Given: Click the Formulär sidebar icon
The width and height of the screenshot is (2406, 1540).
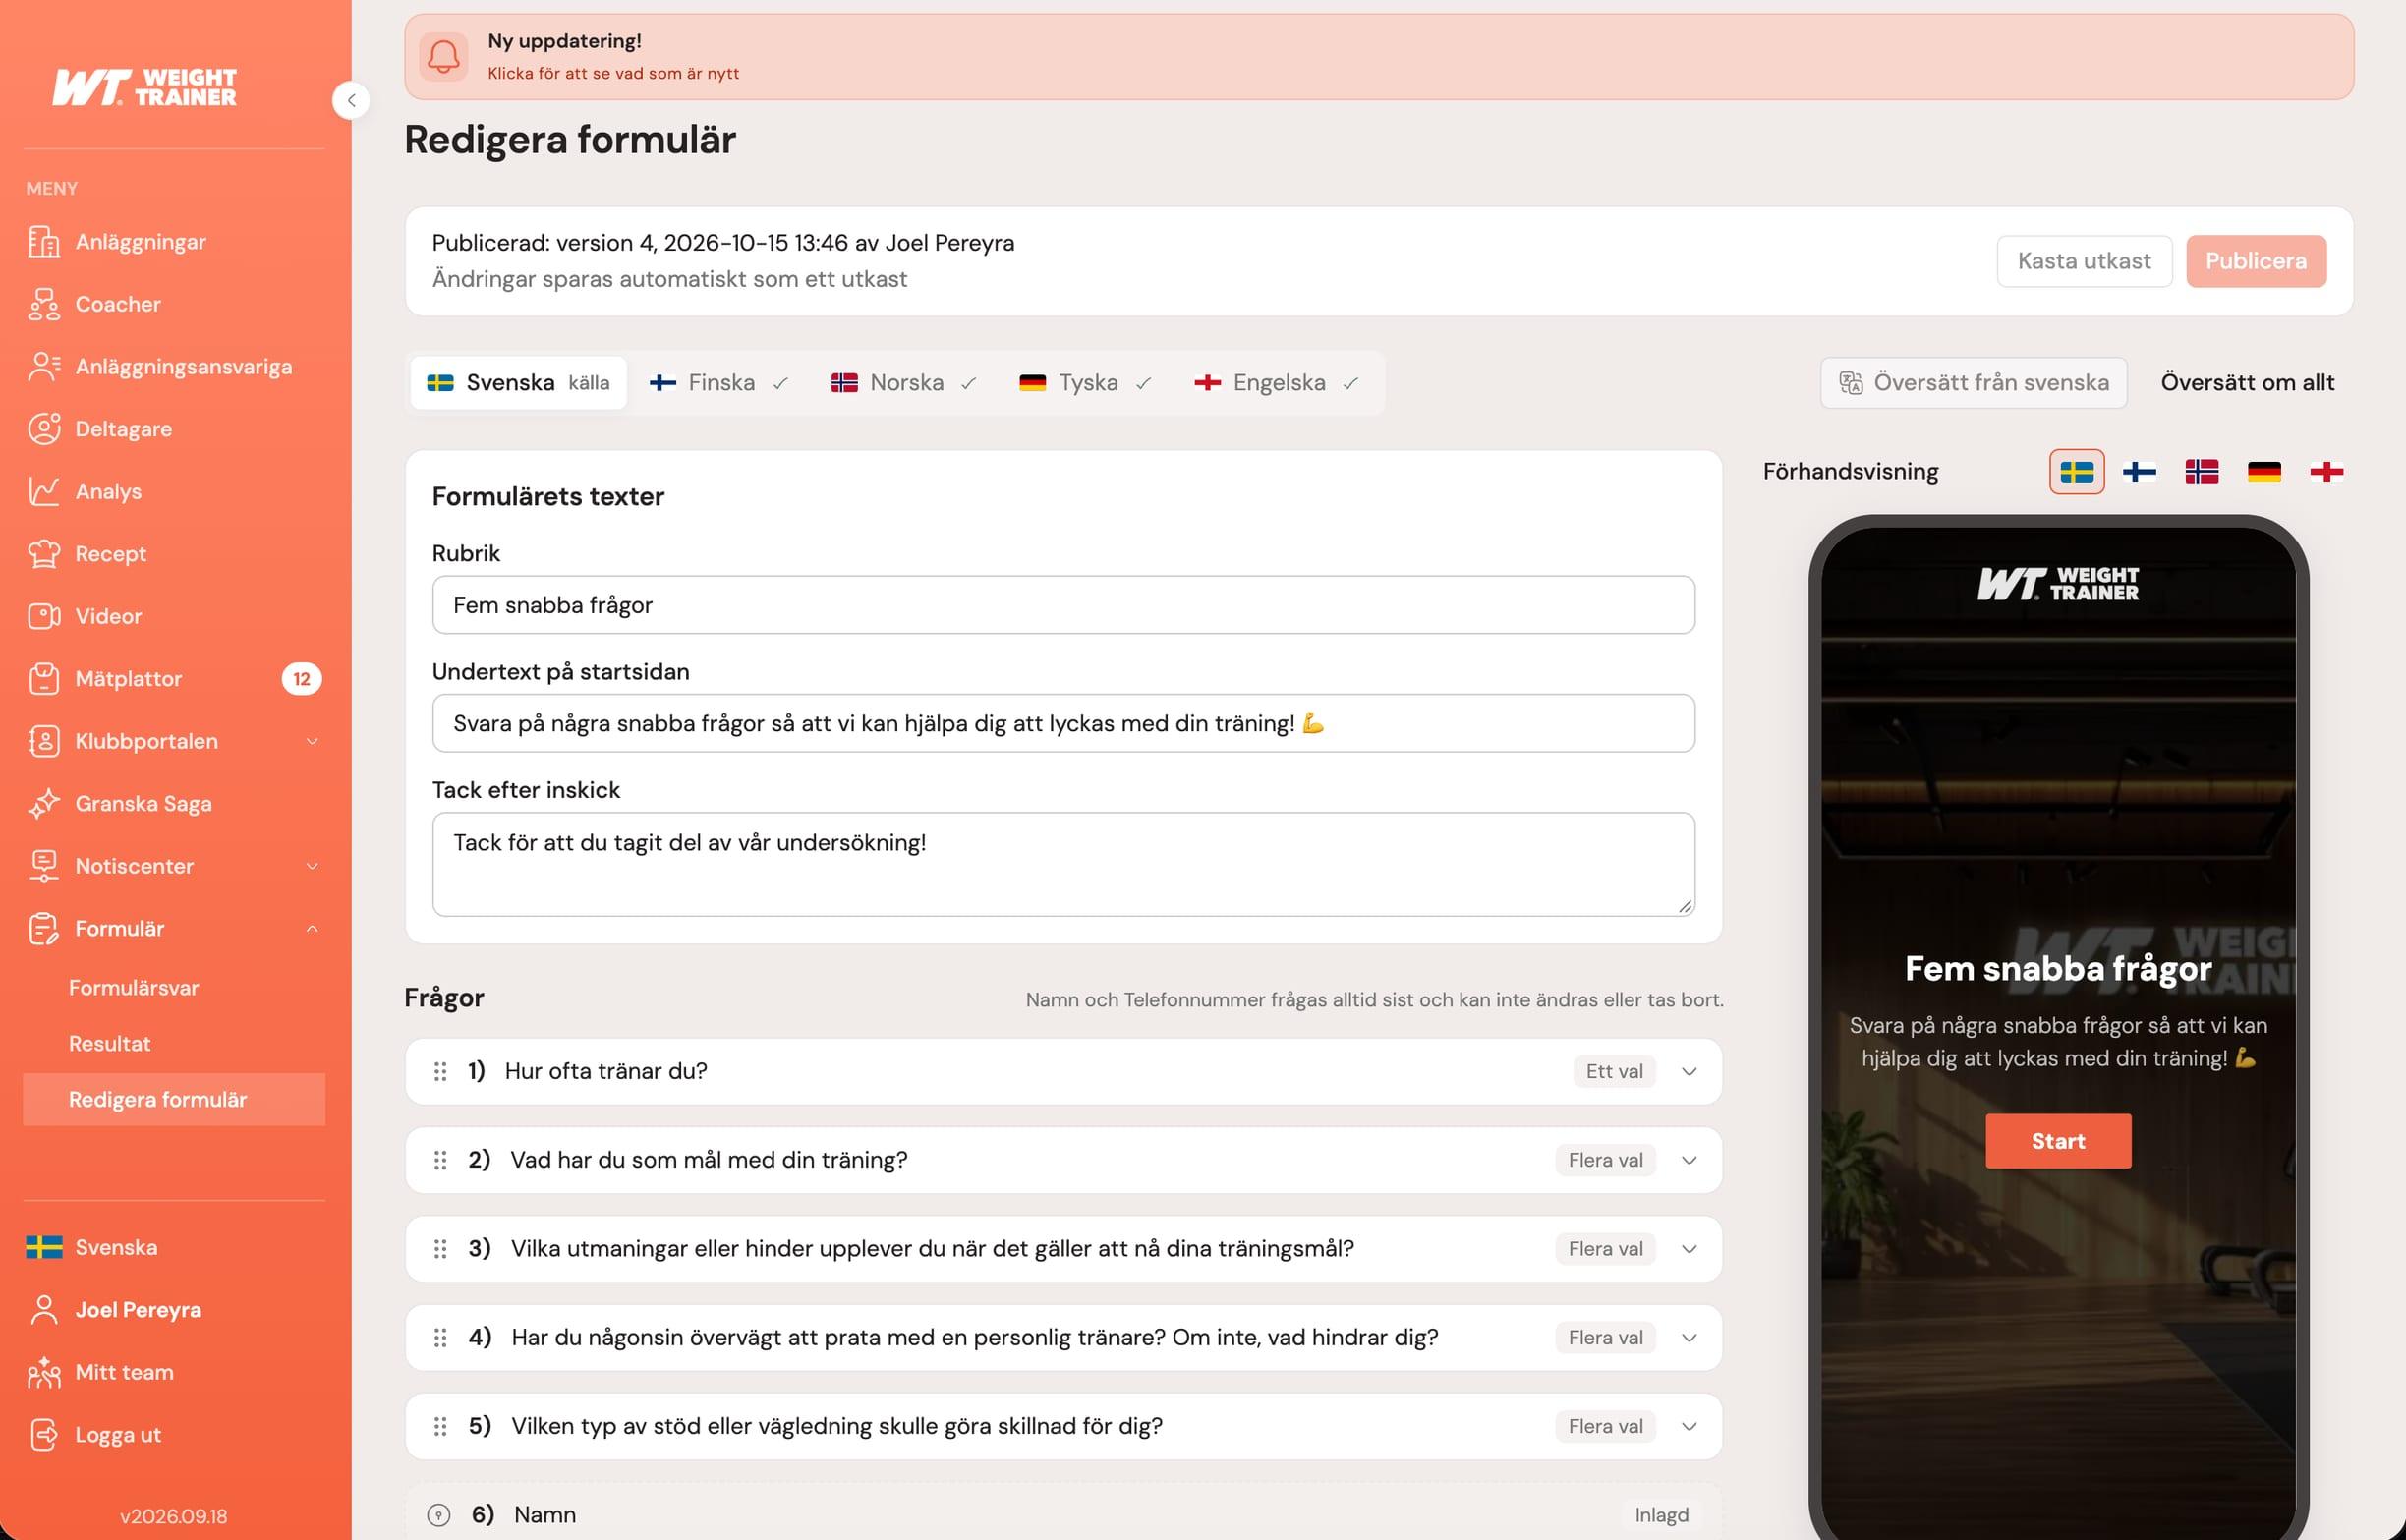Looking at the screenshot, I should [44, 928].
